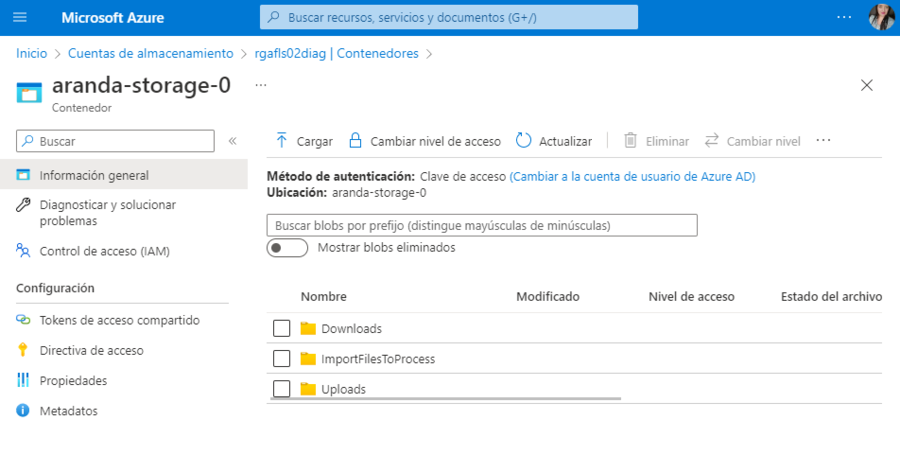Open rgafls02diag | Contenedores breadcrumb

tap(337, 53)
